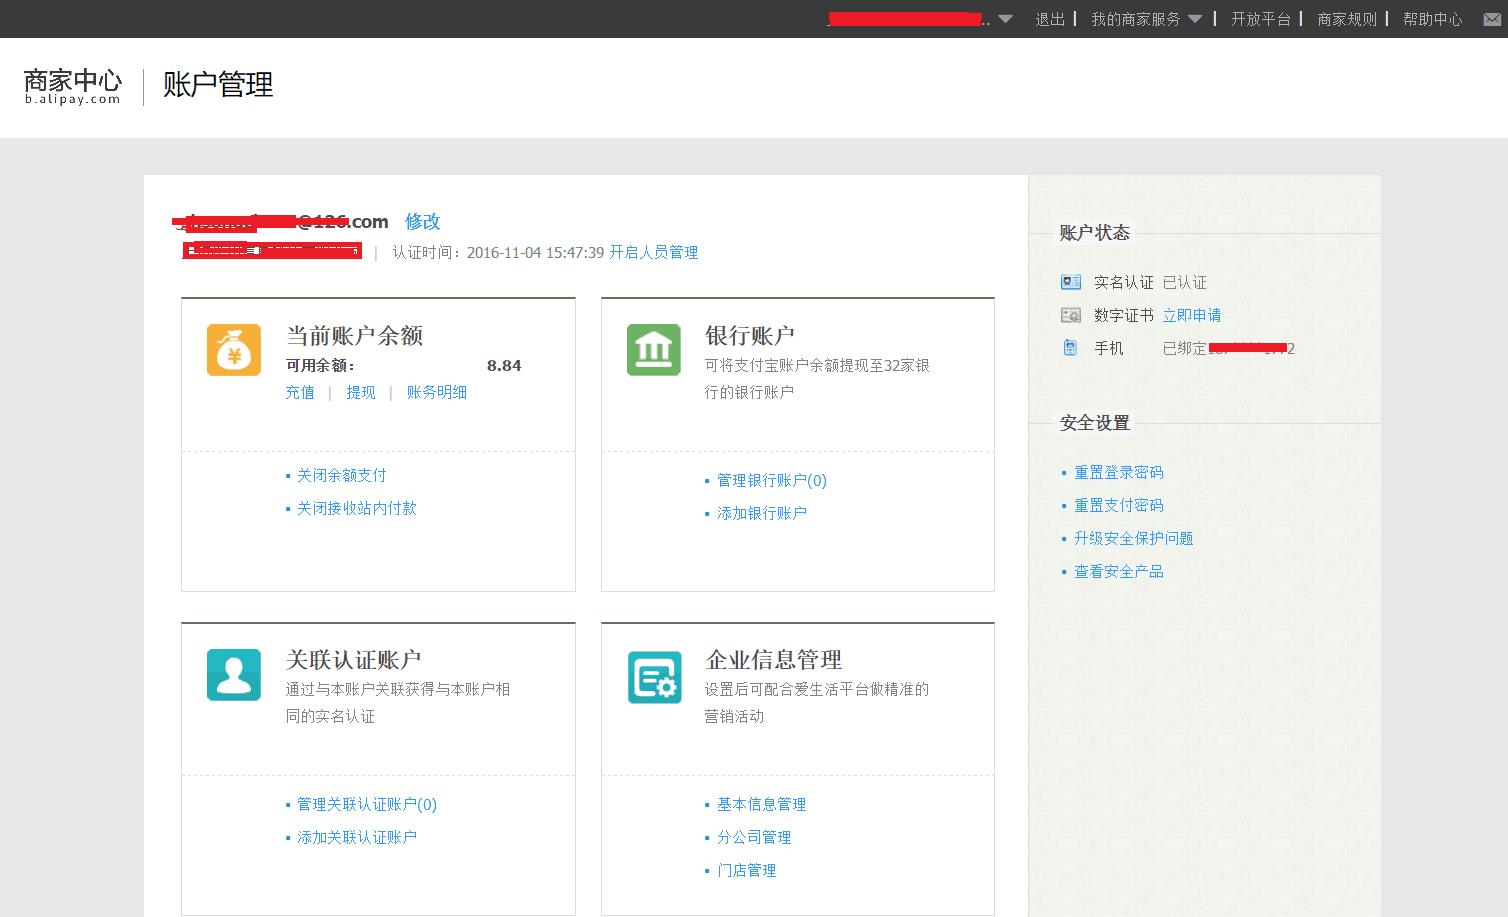Click 退出 to log out

(1050, 19)
